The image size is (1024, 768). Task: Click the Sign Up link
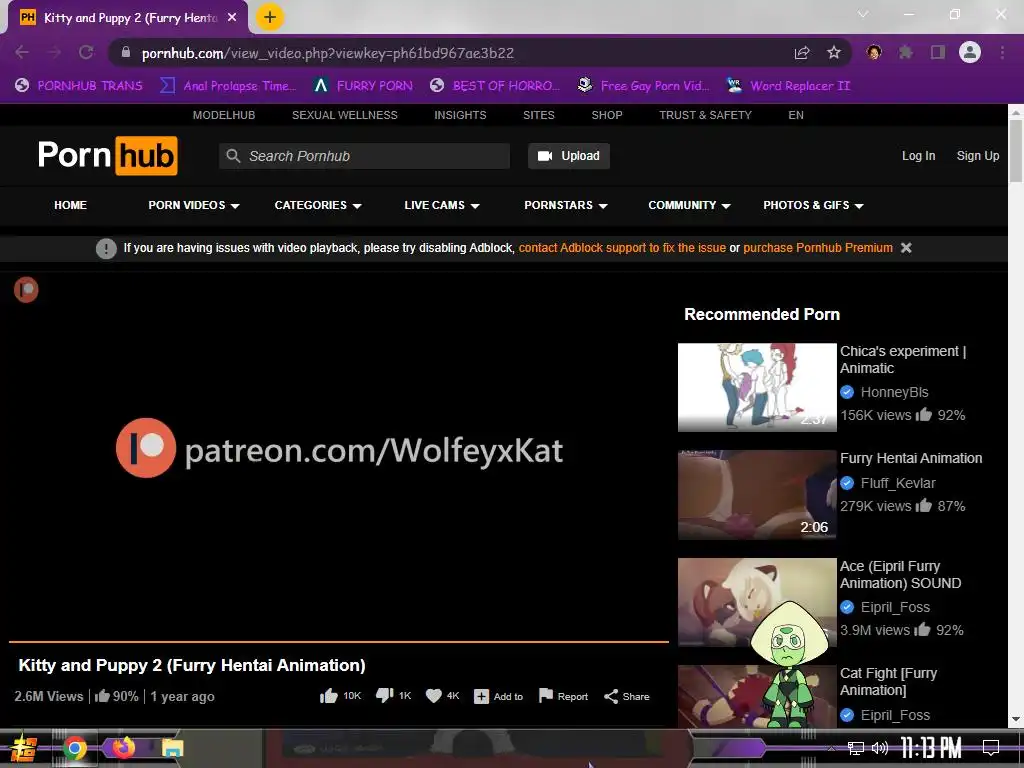pyautogui.click(x=978, y=155)
